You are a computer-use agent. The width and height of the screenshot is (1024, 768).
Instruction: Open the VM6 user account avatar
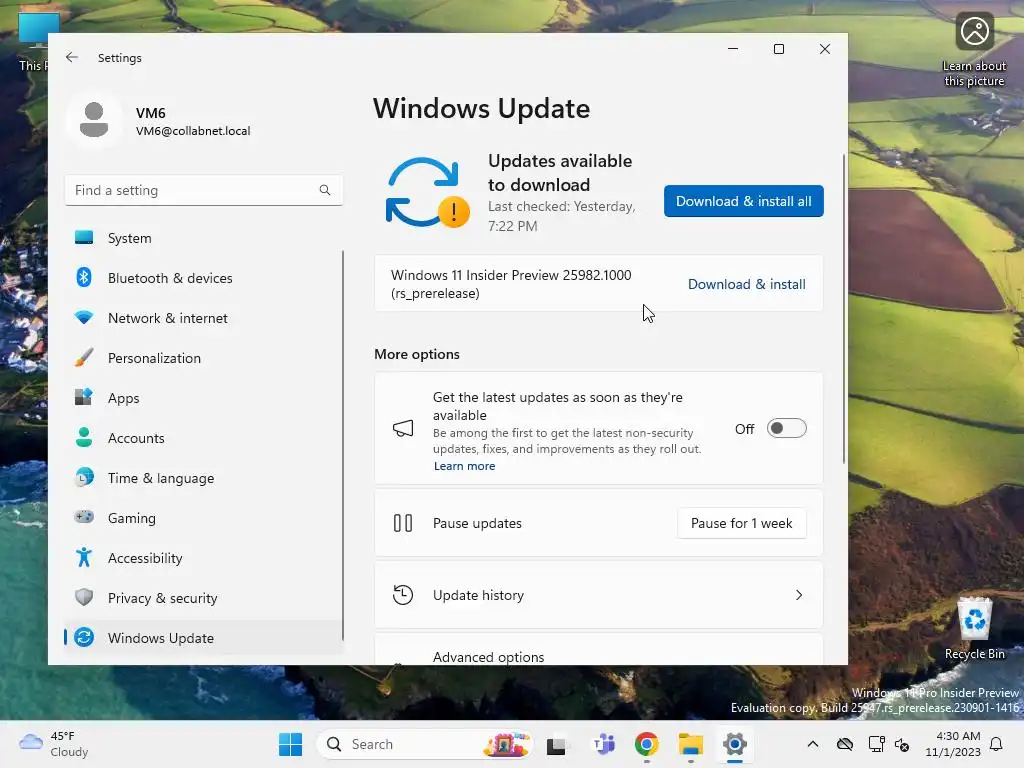click(x=94, y=120)
